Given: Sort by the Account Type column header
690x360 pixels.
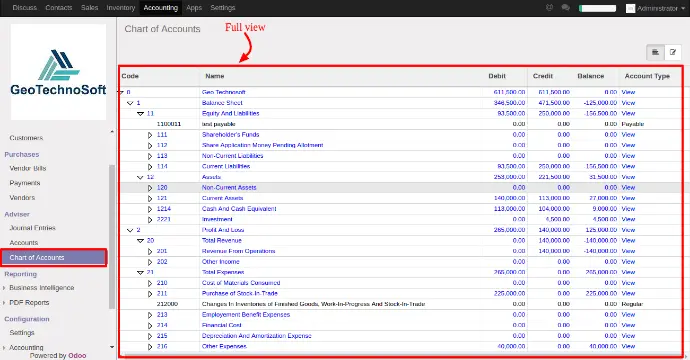Looking at the screenshot, I should click(x=647, y=76).
